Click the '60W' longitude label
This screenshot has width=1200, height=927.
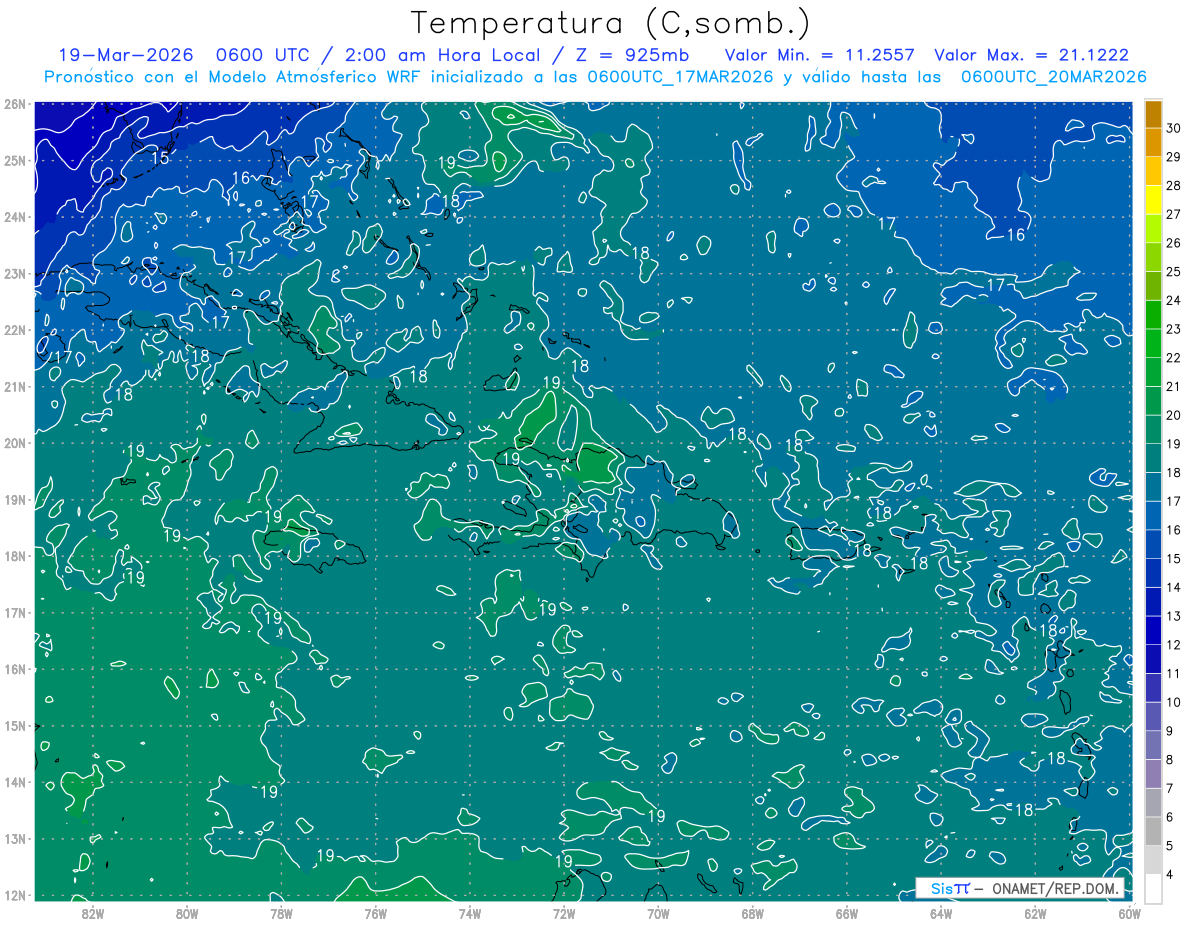pos(1130,912)
